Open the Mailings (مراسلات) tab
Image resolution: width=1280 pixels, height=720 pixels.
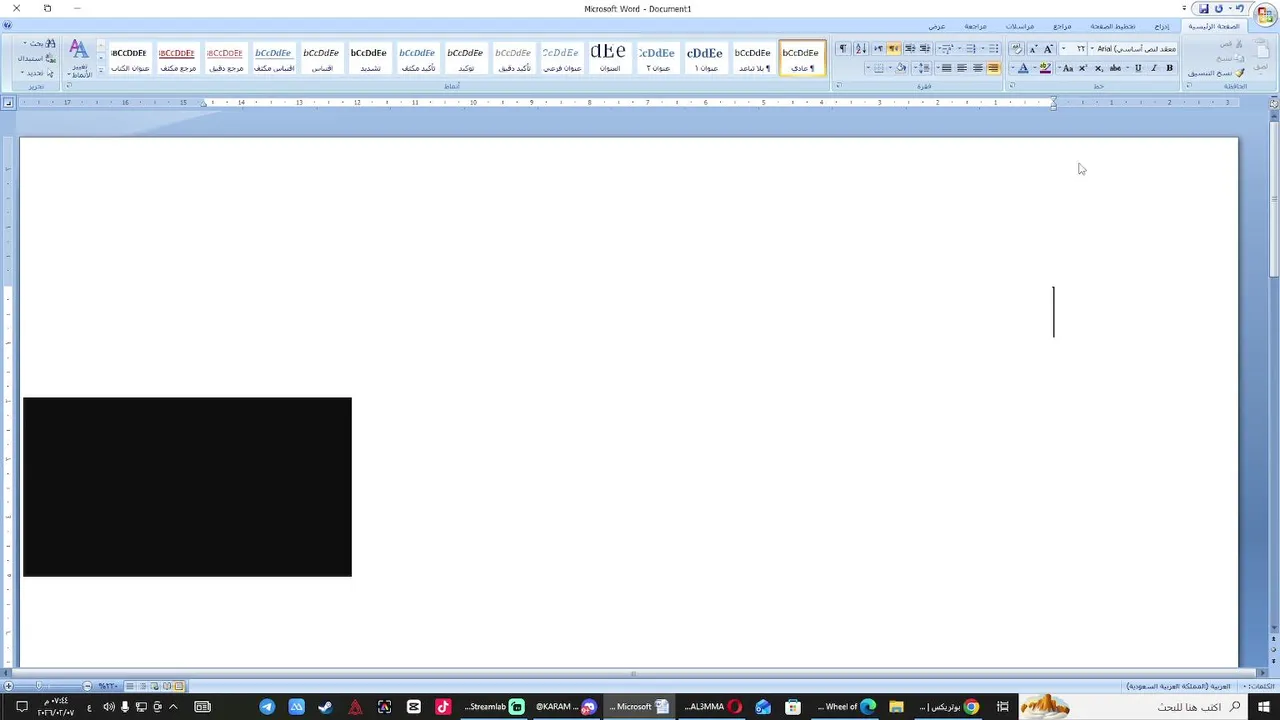pyautogui.click(x=1020, y=27)
